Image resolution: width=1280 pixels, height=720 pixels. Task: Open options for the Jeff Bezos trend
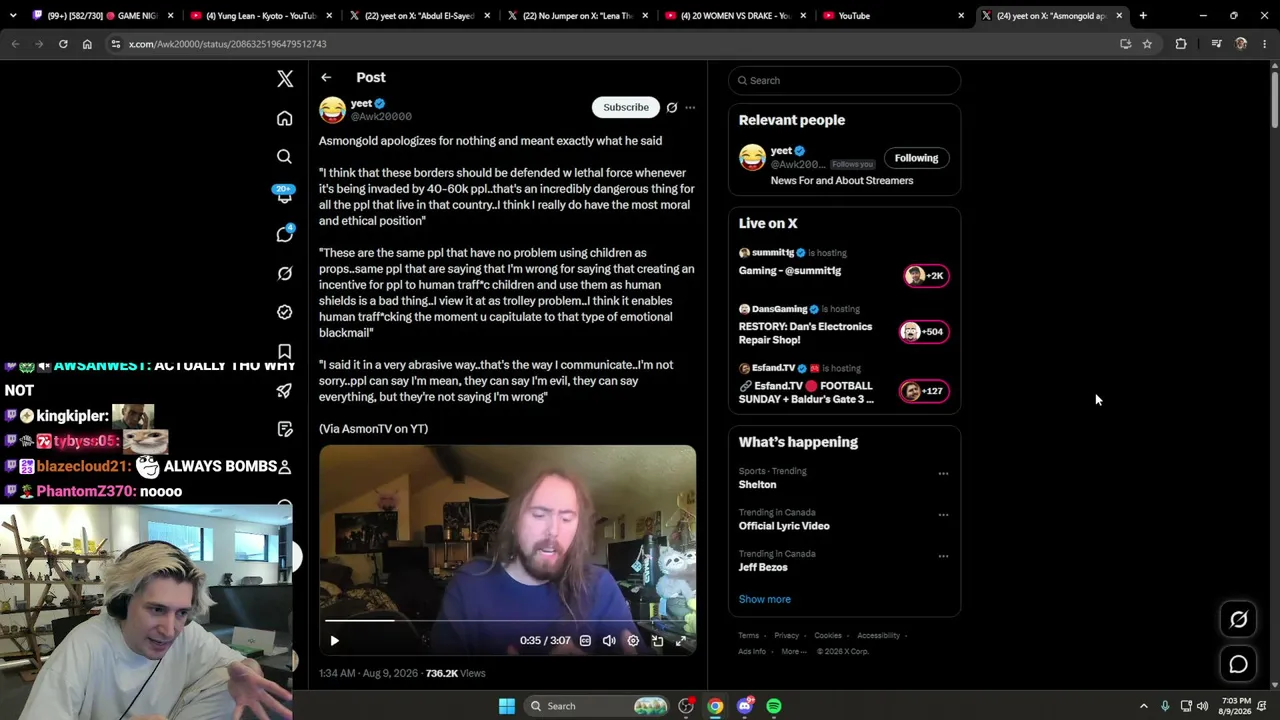point(943,556)
